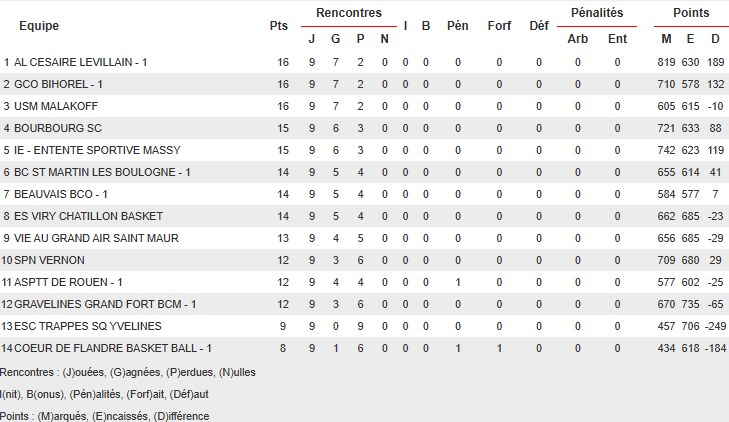Select BC ST MARTIN LES BOULOGNE - 1
Image resolution: width=729 pixels, height=422 pixels.
tap(102, 172)
